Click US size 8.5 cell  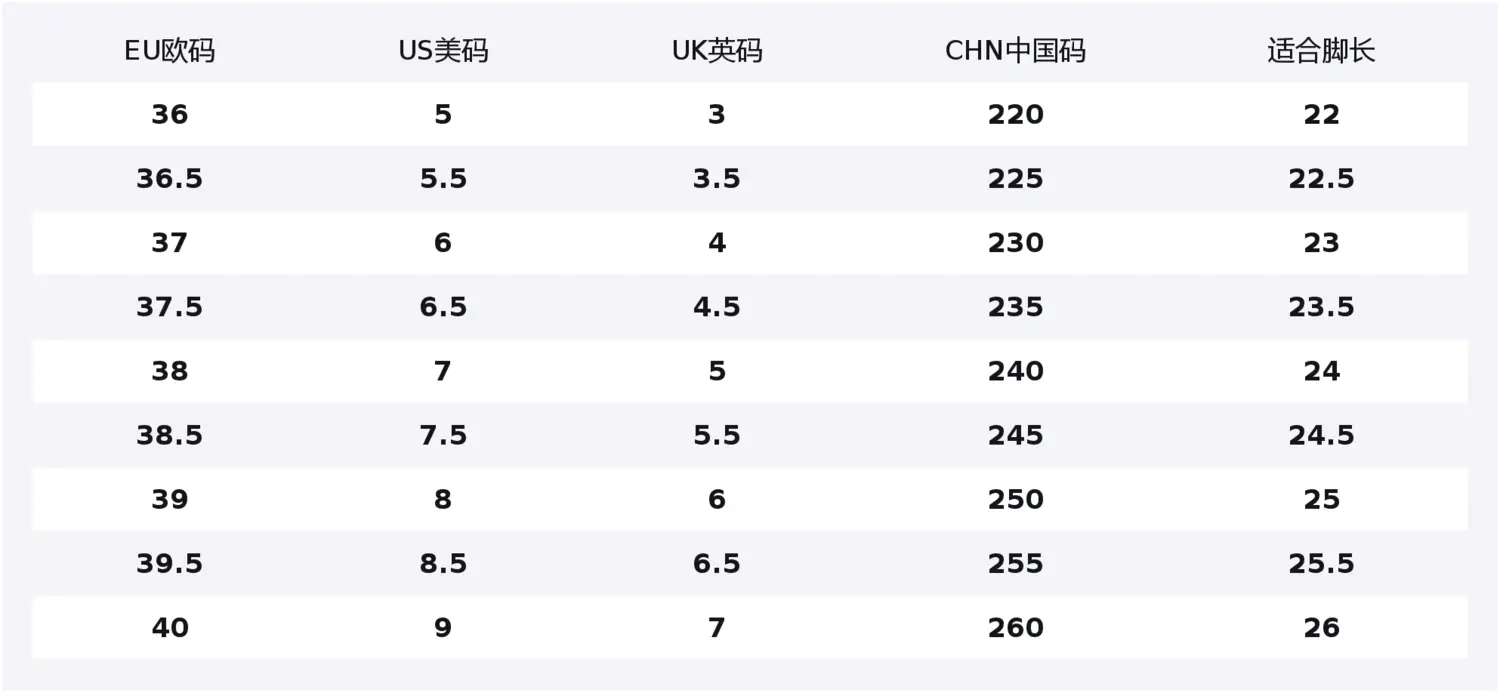click(443, 564)
